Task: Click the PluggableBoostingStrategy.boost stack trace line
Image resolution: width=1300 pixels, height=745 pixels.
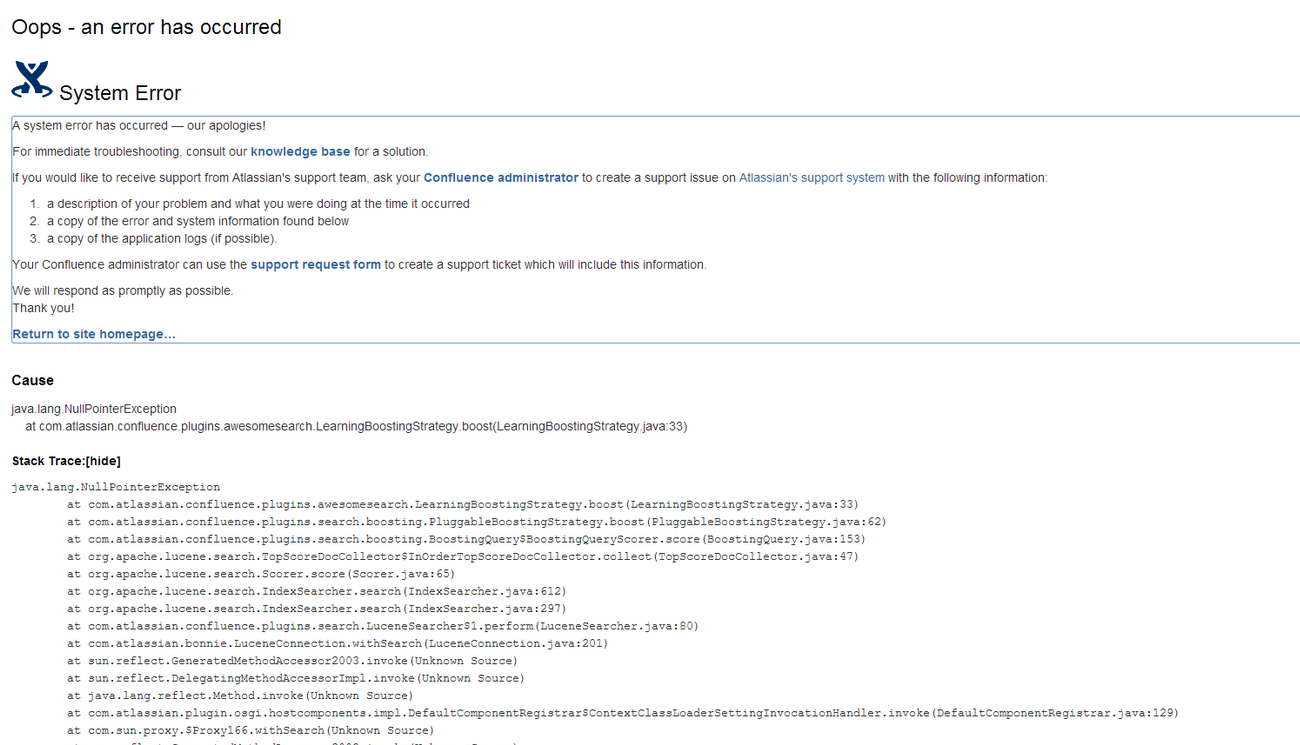Action: [x=477, y=522]
